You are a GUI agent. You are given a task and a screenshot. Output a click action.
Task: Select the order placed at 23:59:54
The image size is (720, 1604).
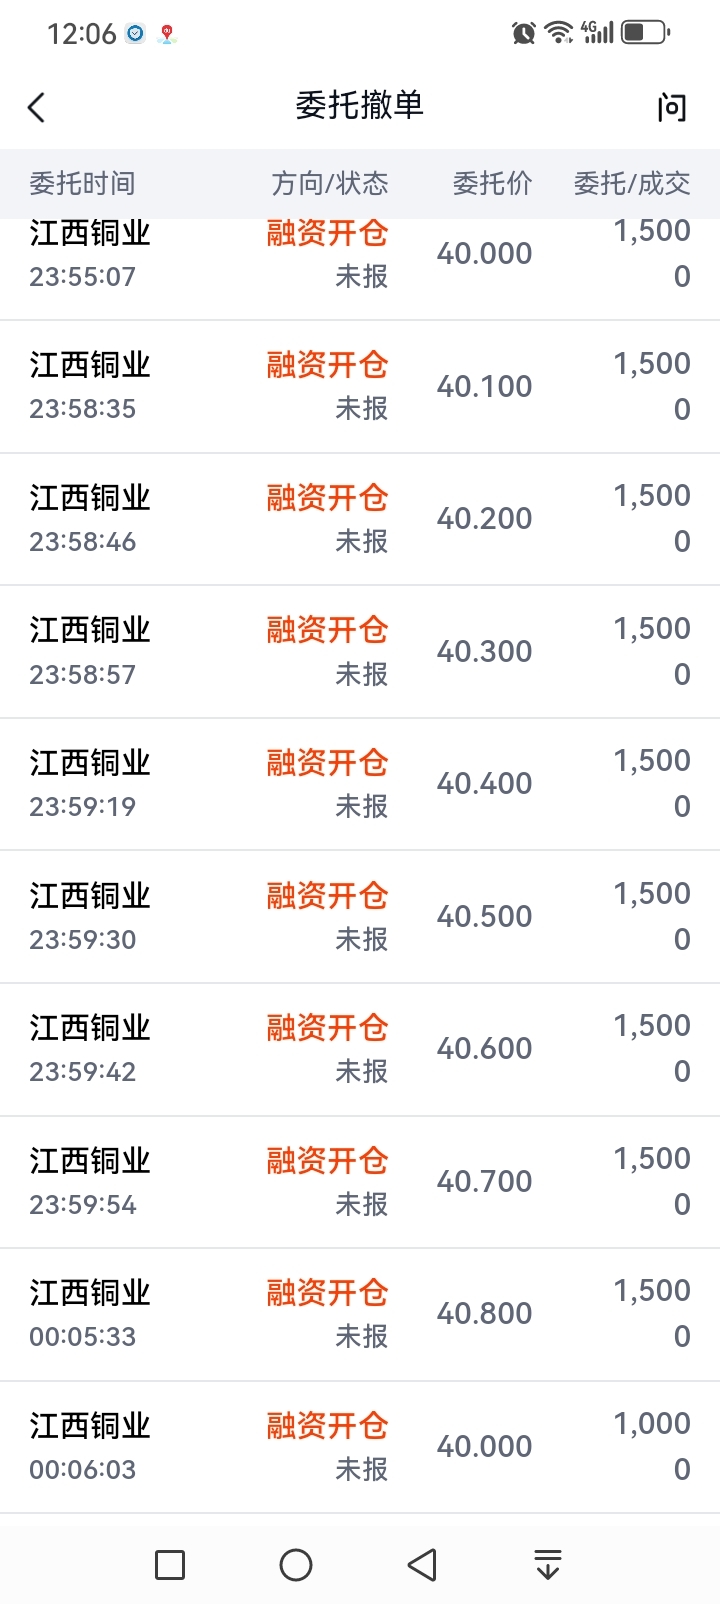(x=360, y=1181)
